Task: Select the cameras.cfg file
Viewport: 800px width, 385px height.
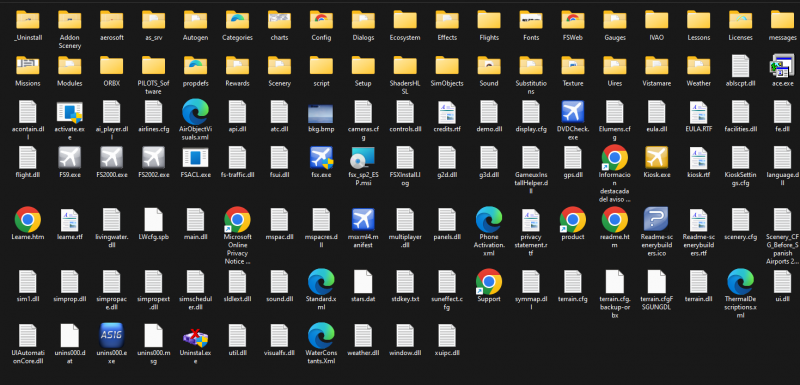Action: [363, 111]
